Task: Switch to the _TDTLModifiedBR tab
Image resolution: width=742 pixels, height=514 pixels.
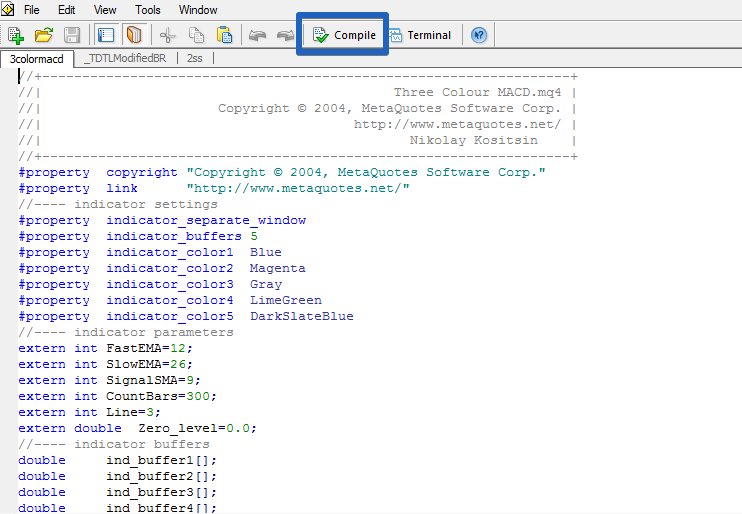Action: [x=125, y=58]
